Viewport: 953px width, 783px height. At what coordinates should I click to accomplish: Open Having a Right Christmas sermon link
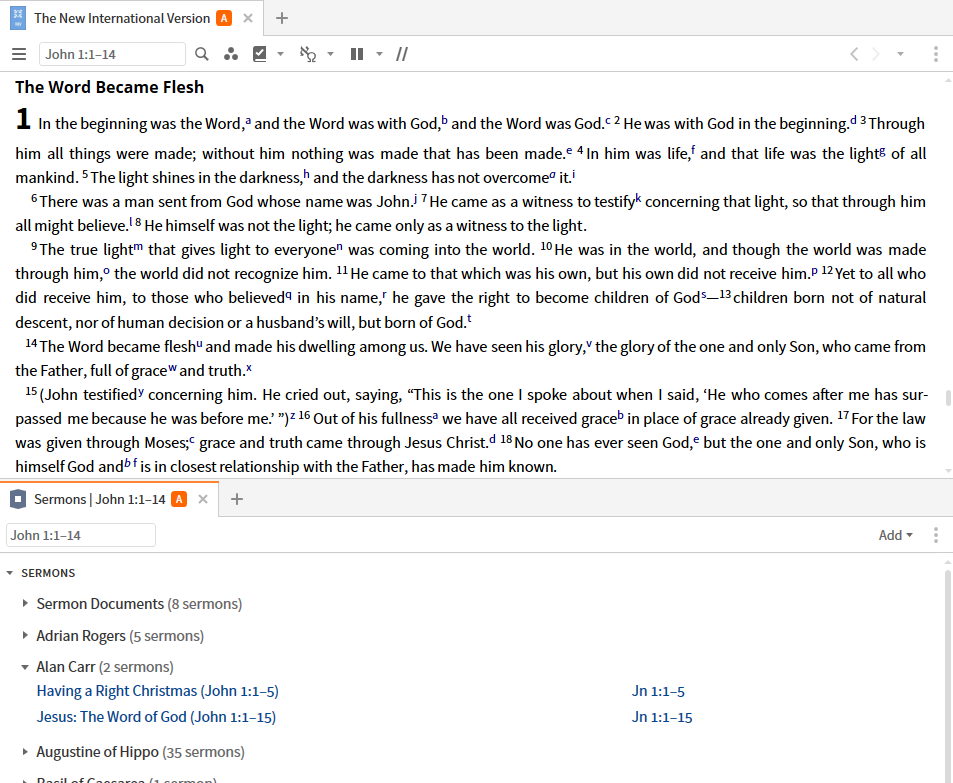pos(157,691)
